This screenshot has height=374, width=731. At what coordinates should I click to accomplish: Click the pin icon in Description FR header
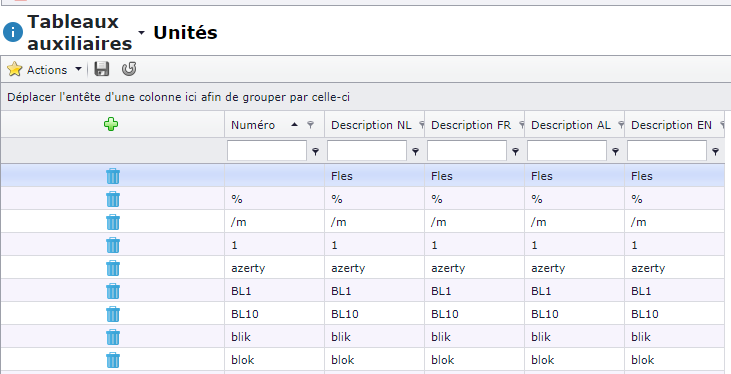522,125
